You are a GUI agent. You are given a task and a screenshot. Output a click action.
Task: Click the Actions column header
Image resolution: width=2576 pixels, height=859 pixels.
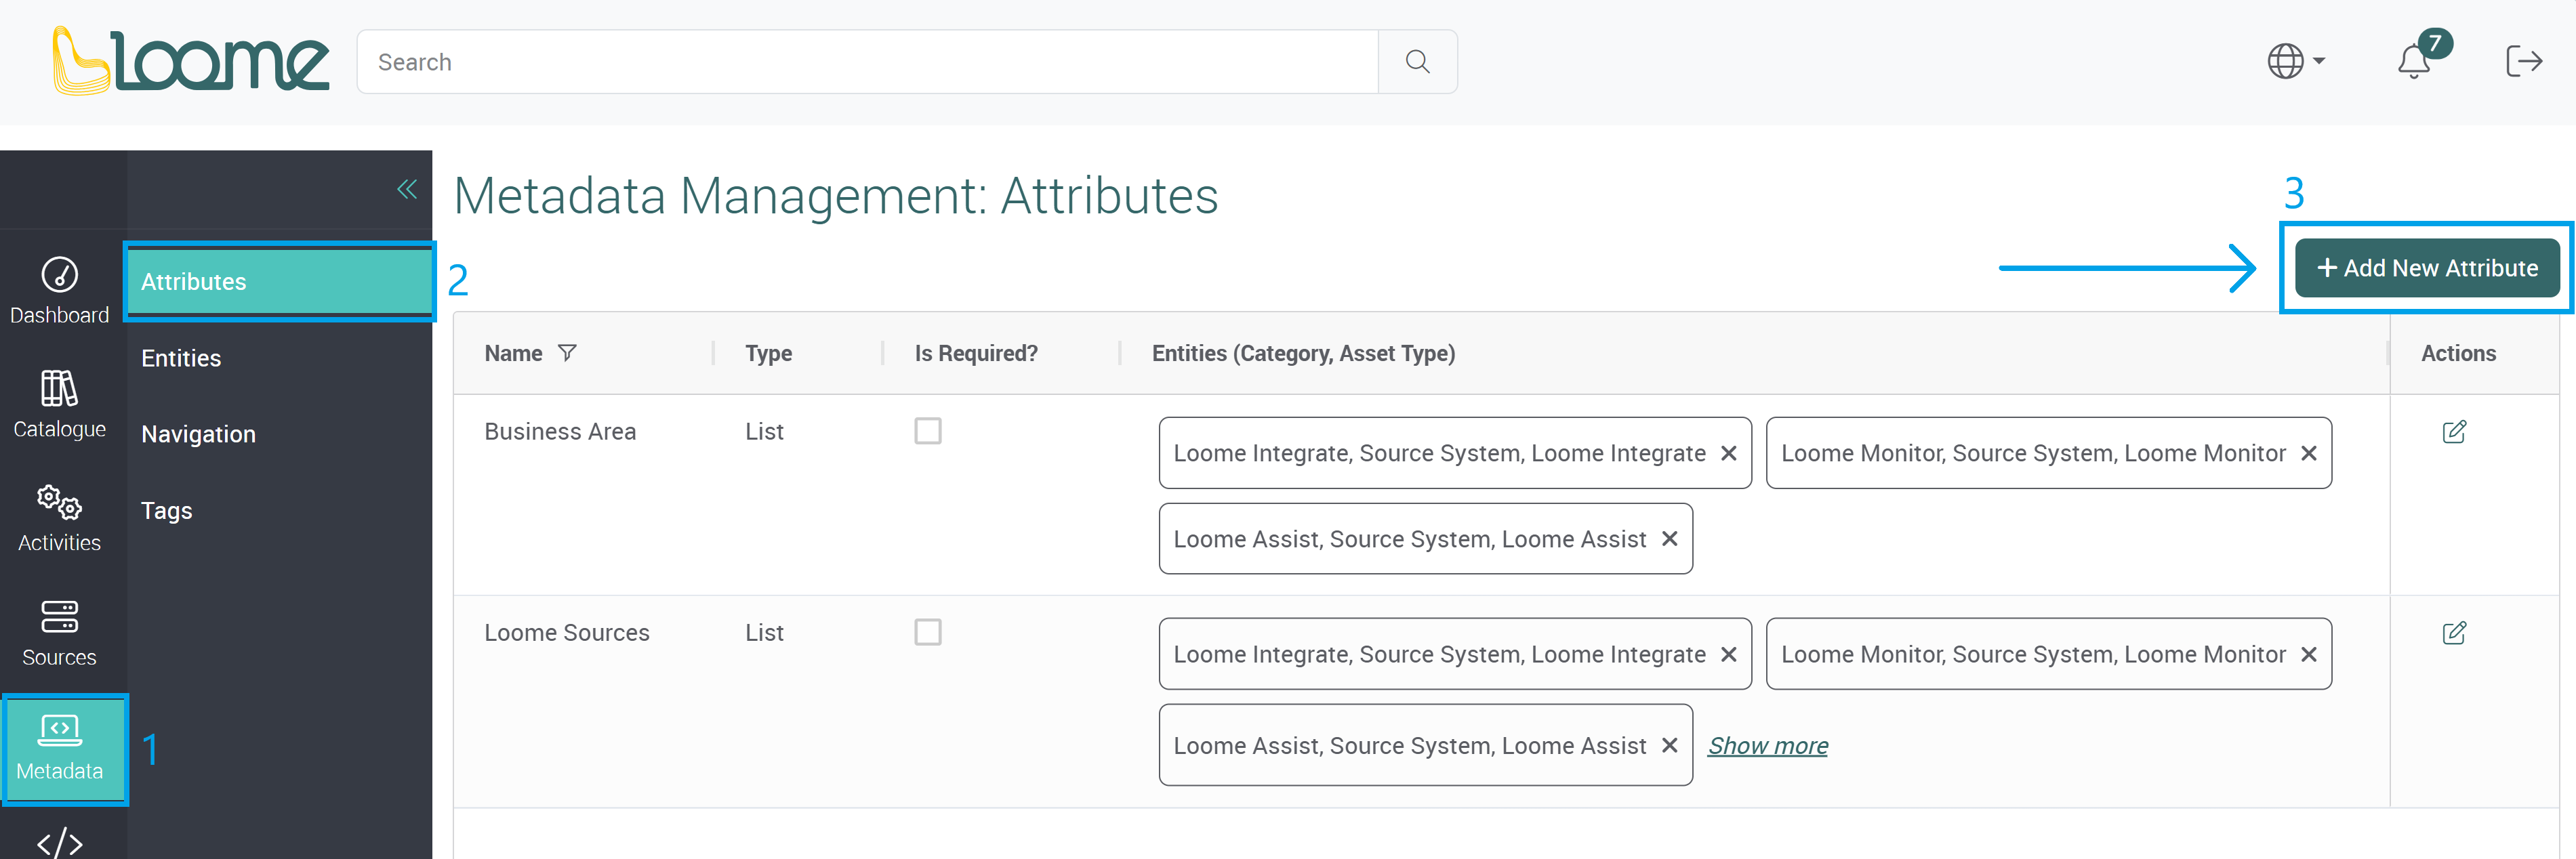pyautogui.click(x=2458, y=353)
